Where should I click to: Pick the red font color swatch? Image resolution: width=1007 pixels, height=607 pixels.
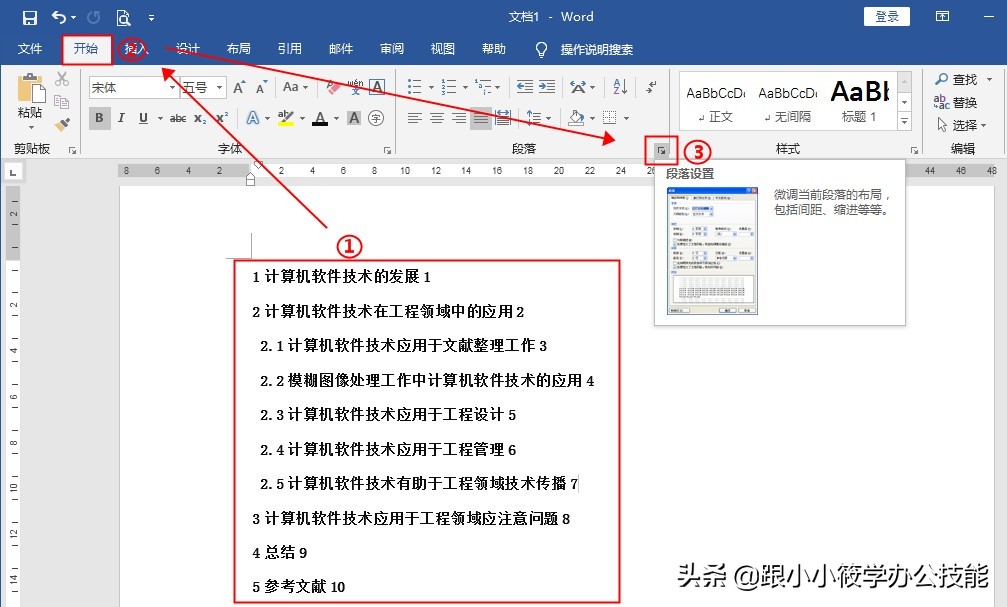pos(320,118)
